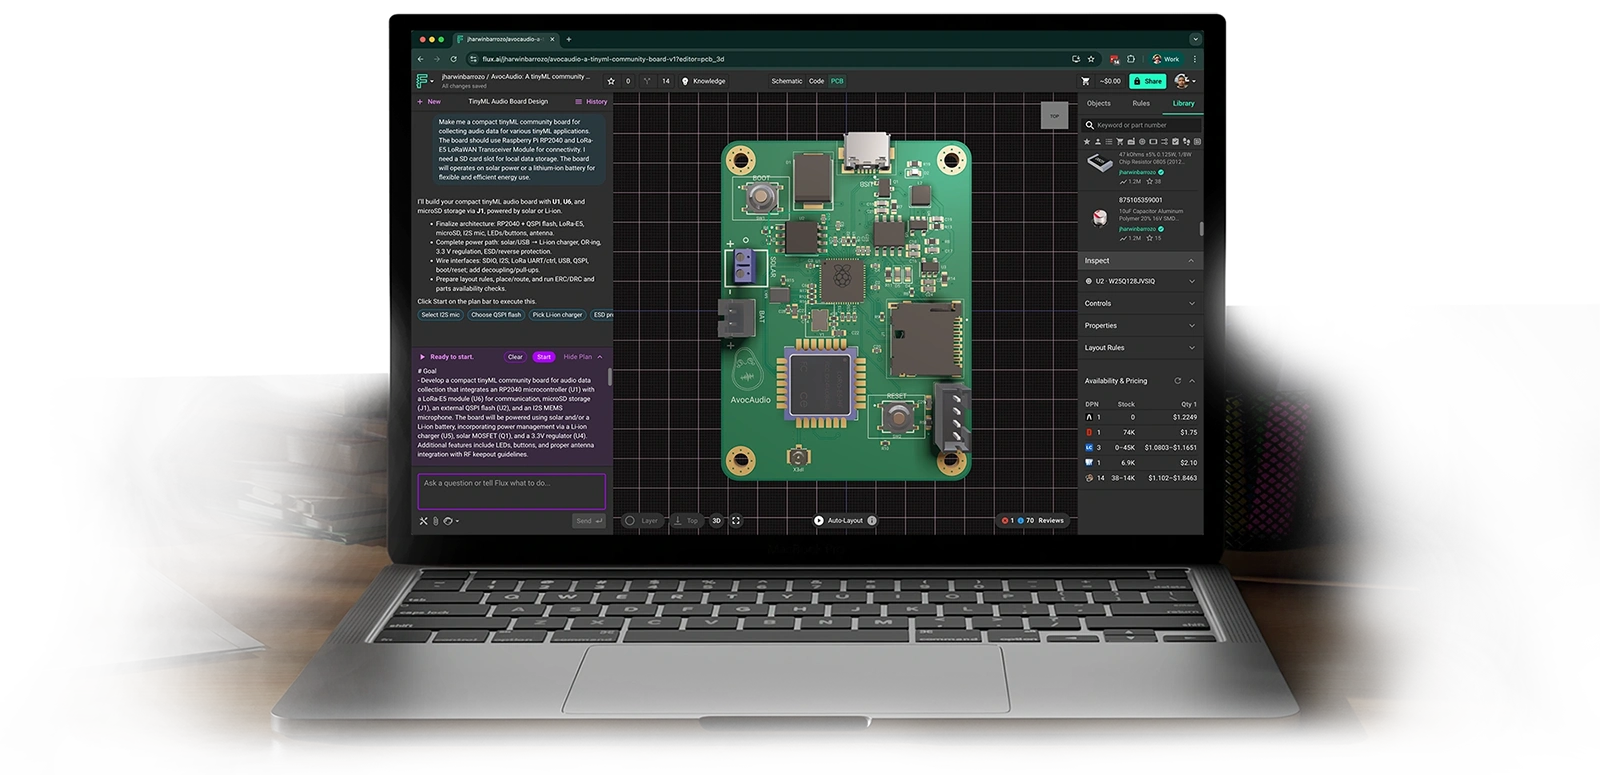Switch to Code view
This screenshot has width=1600, height=775.
816,81
